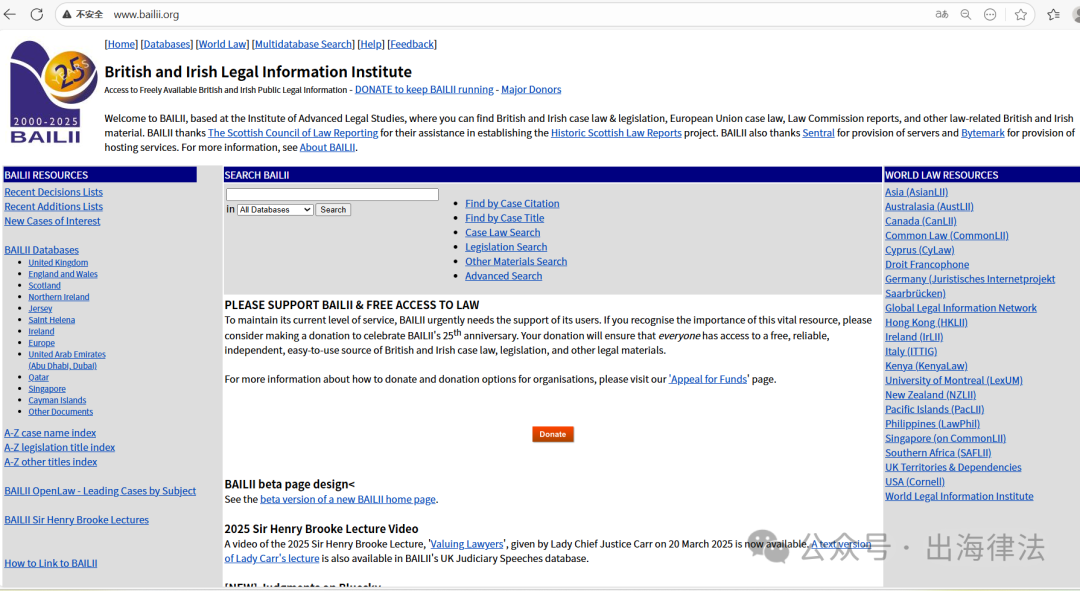
Task: Open BAILII OpenLaw Leading Cases by Subject
Action: 100,491
